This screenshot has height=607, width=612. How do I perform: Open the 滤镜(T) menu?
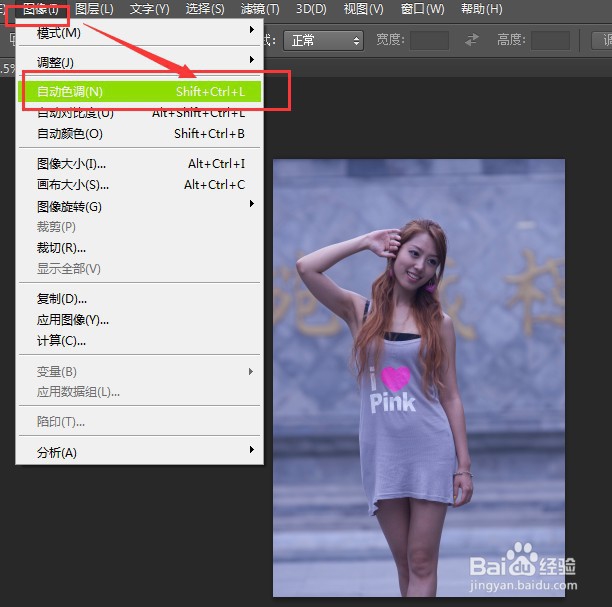pyautogui.click(x=260, y=9)
